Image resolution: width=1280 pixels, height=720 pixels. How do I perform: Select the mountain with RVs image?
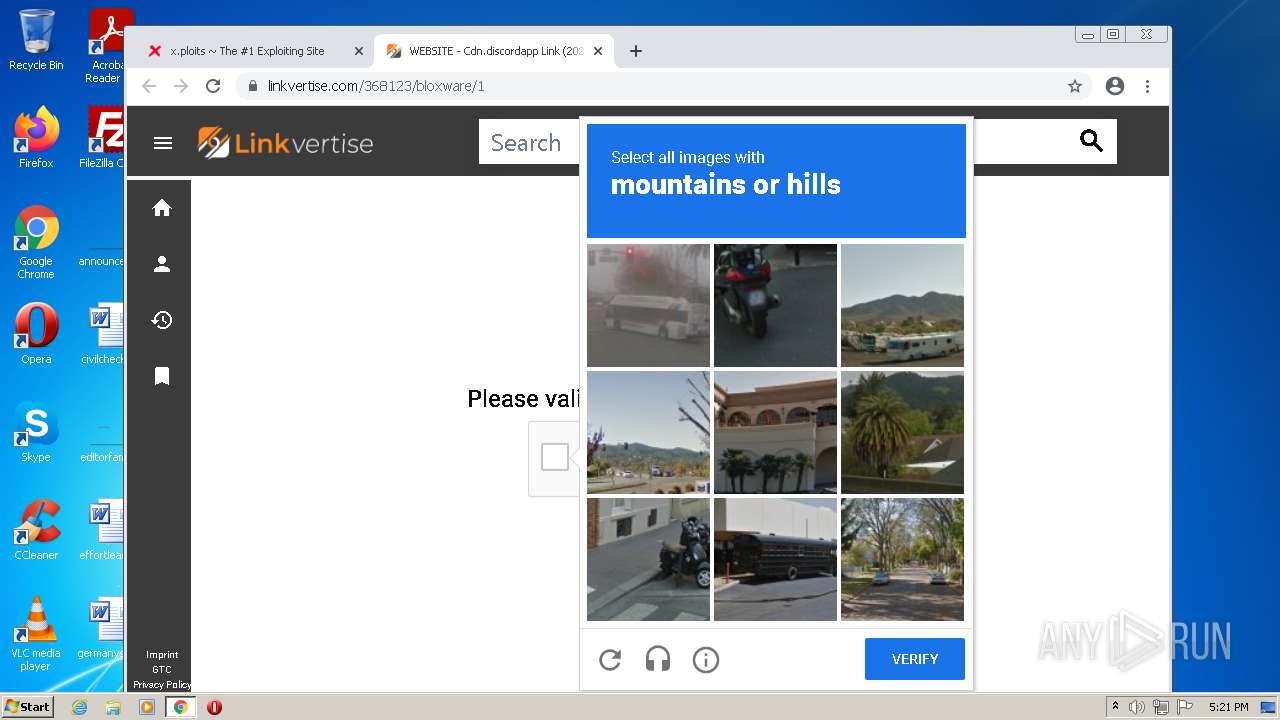coord(902,305)
